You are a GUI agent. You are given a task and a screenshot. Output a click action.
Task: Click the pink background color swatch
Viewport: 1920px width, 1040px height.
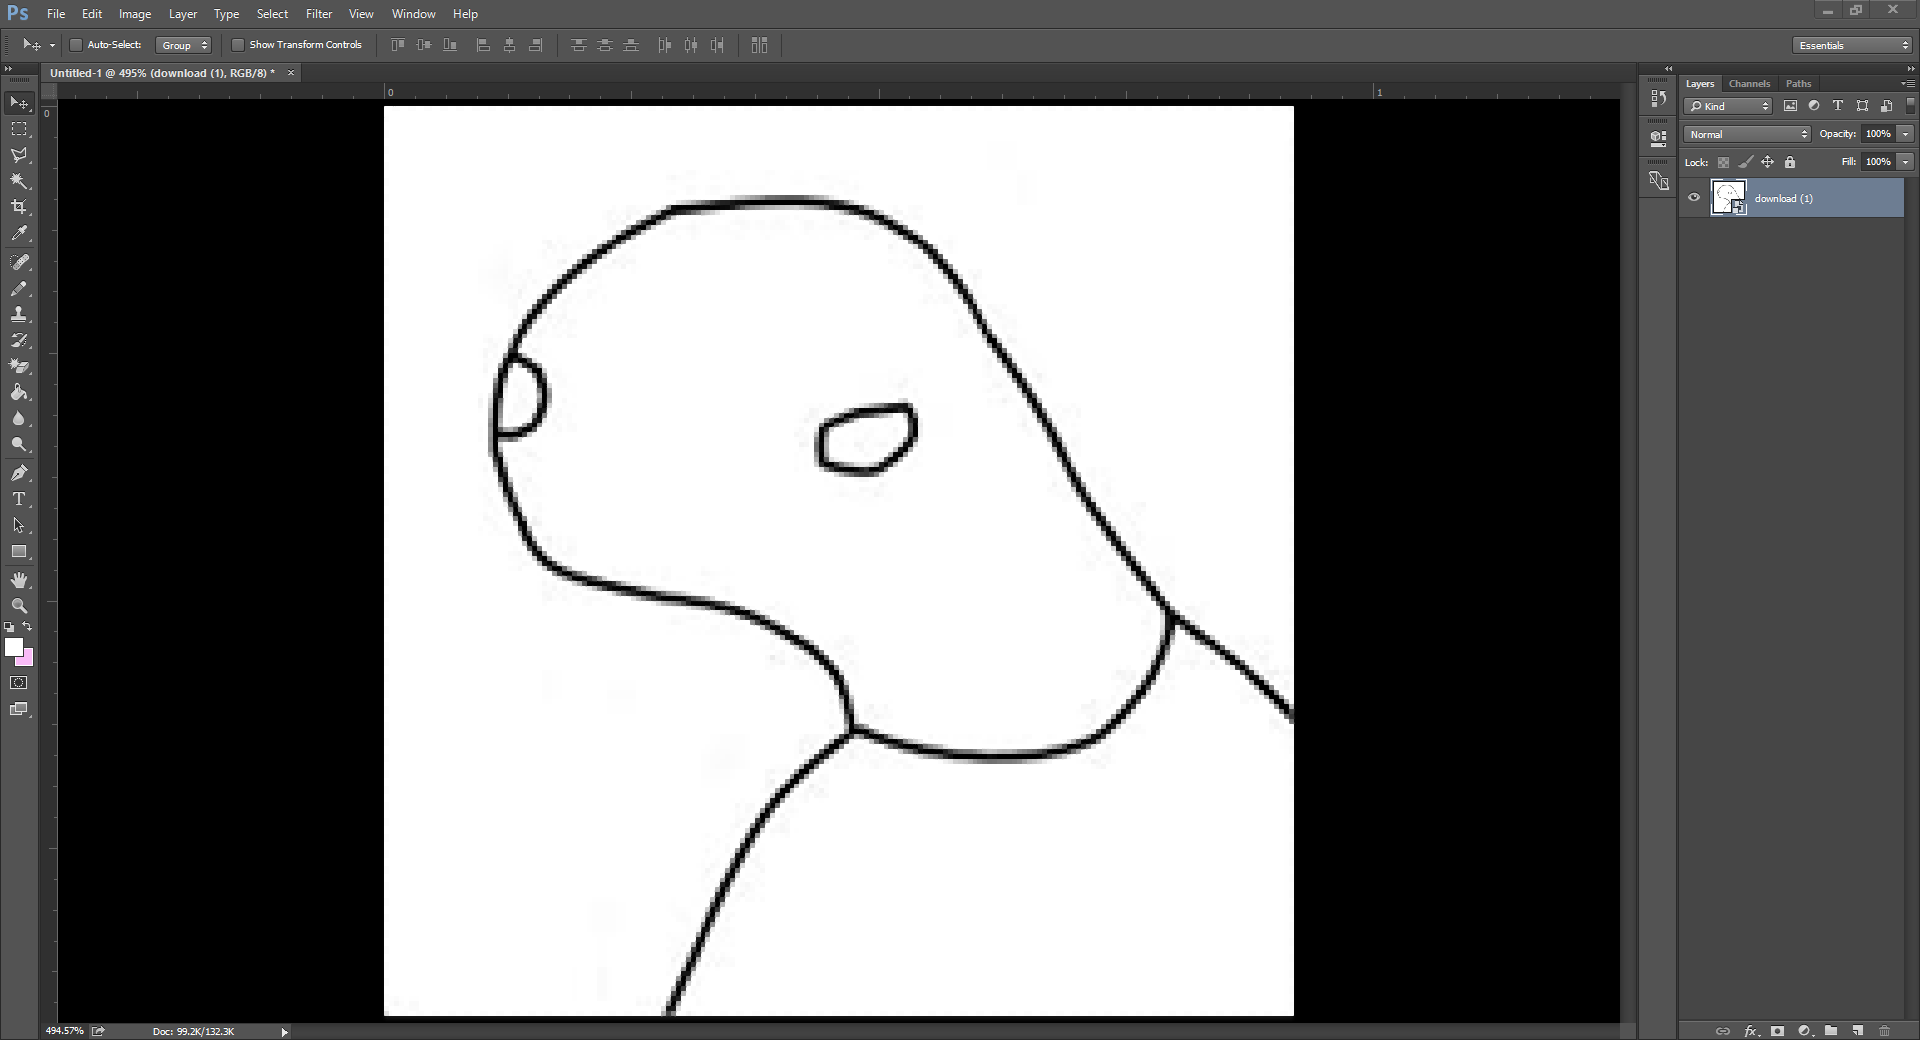click(28, 660)
